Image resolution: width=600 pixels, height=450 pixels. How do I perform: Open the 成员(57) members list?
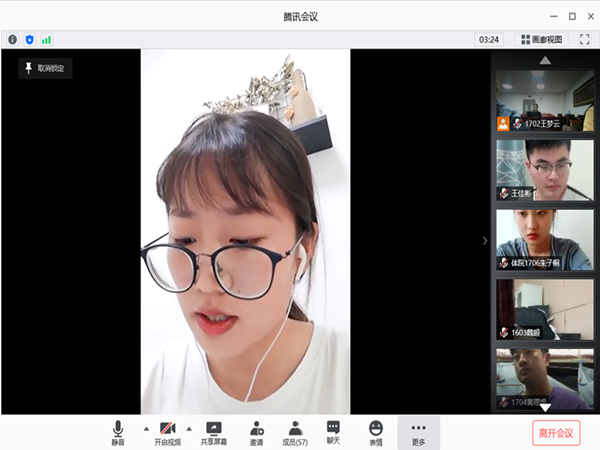[295, 428]
